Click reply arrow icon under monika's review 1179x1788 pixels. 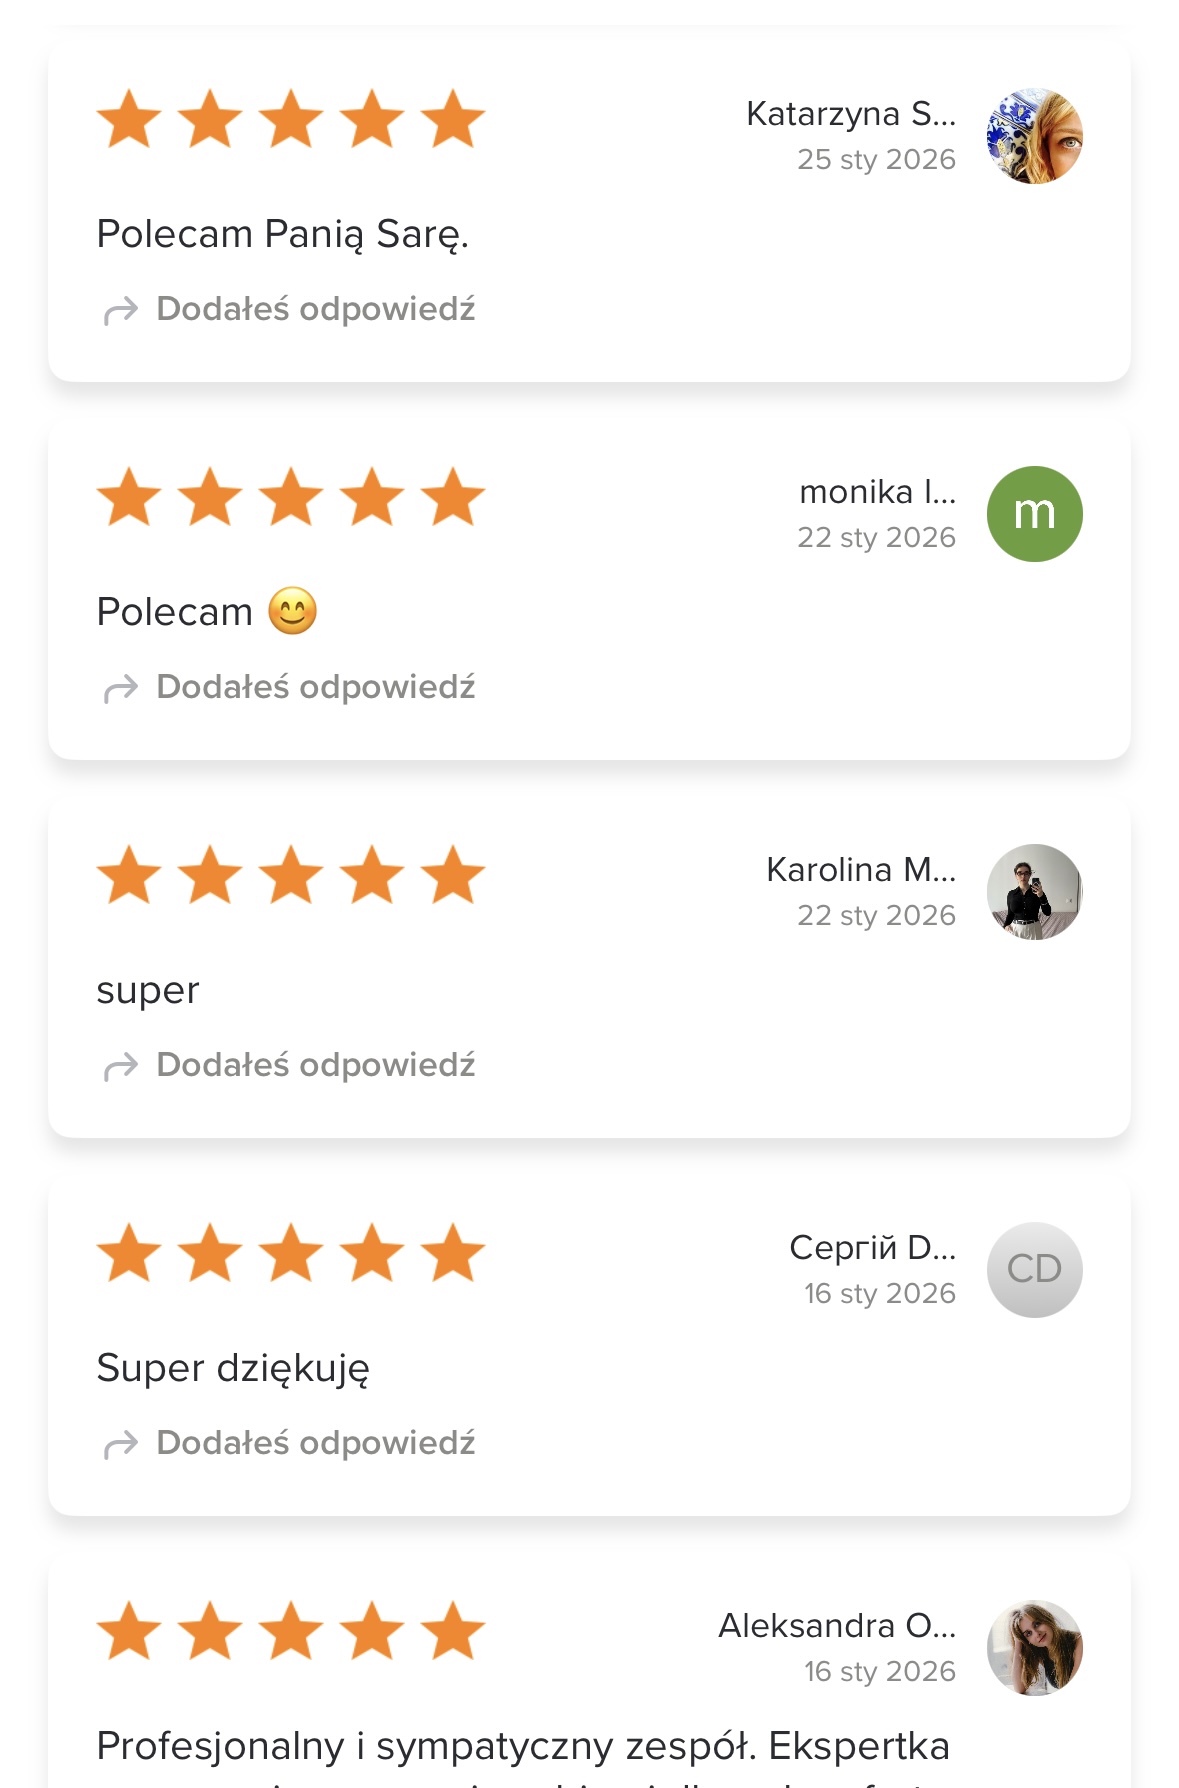[x=121, y=689]
